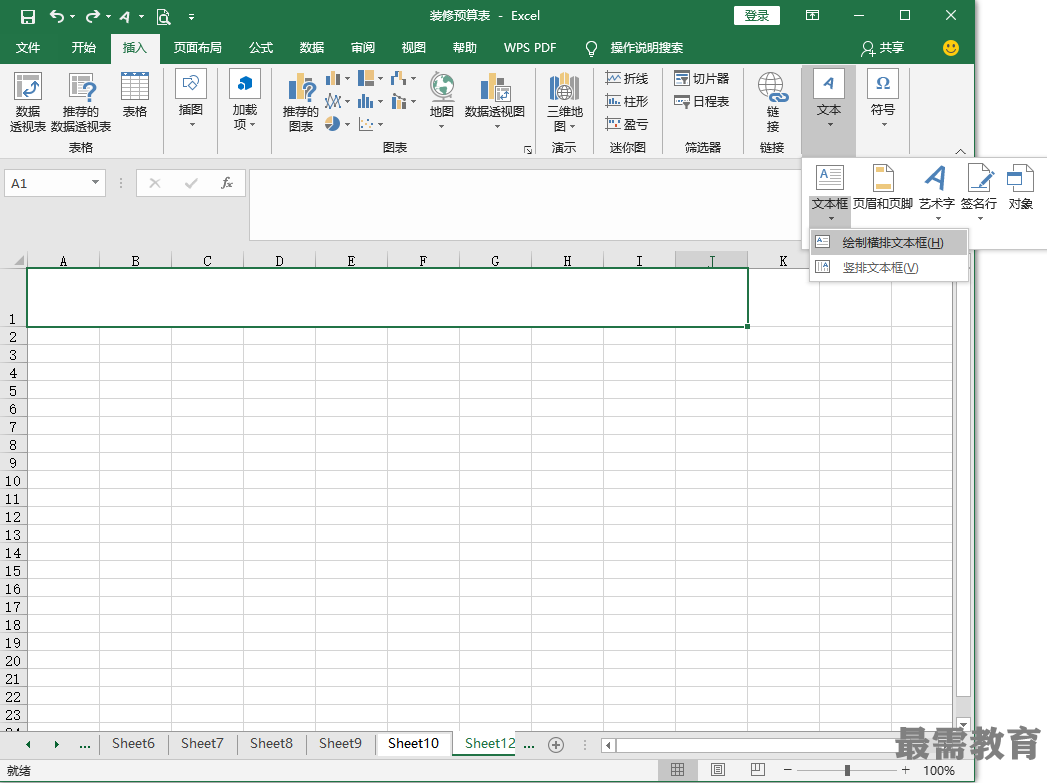This screenshot has width=1047, height=783.
Task: Click the Save icon in quick access toolbar
Action: [27, 17]
